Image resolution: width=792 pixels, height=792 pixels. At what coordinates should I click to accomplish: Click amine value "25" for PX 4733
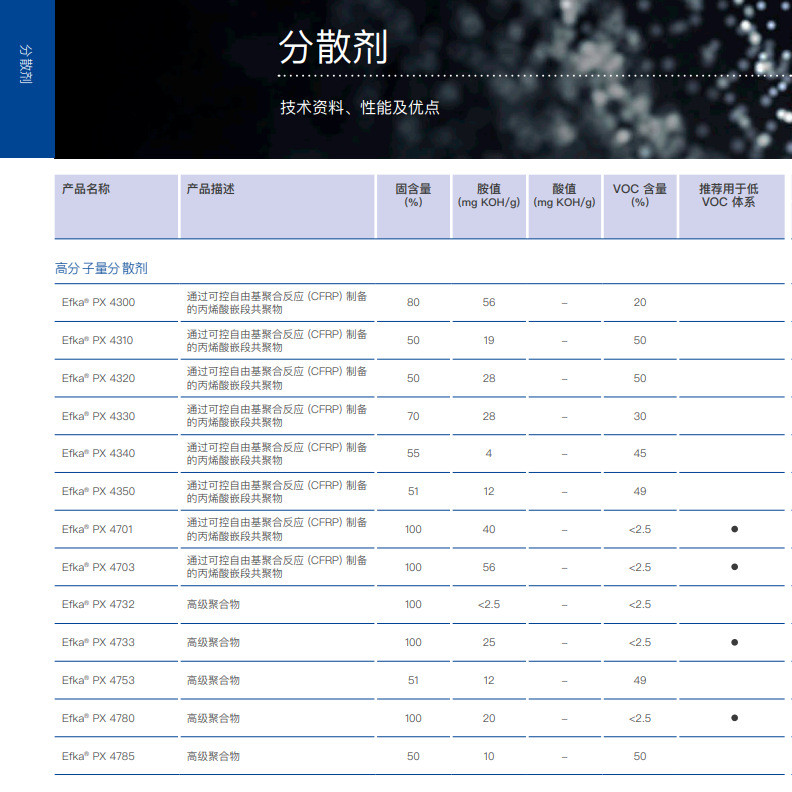coord(488,642)
